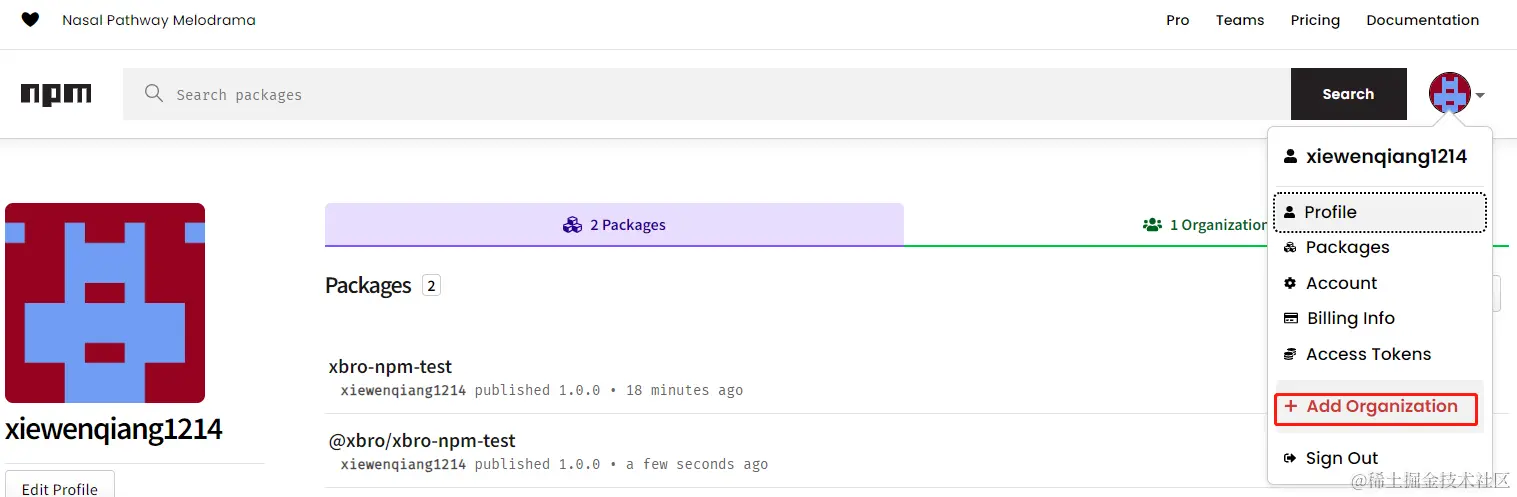Switch to the 1 Organization tab

point(1205,225)
